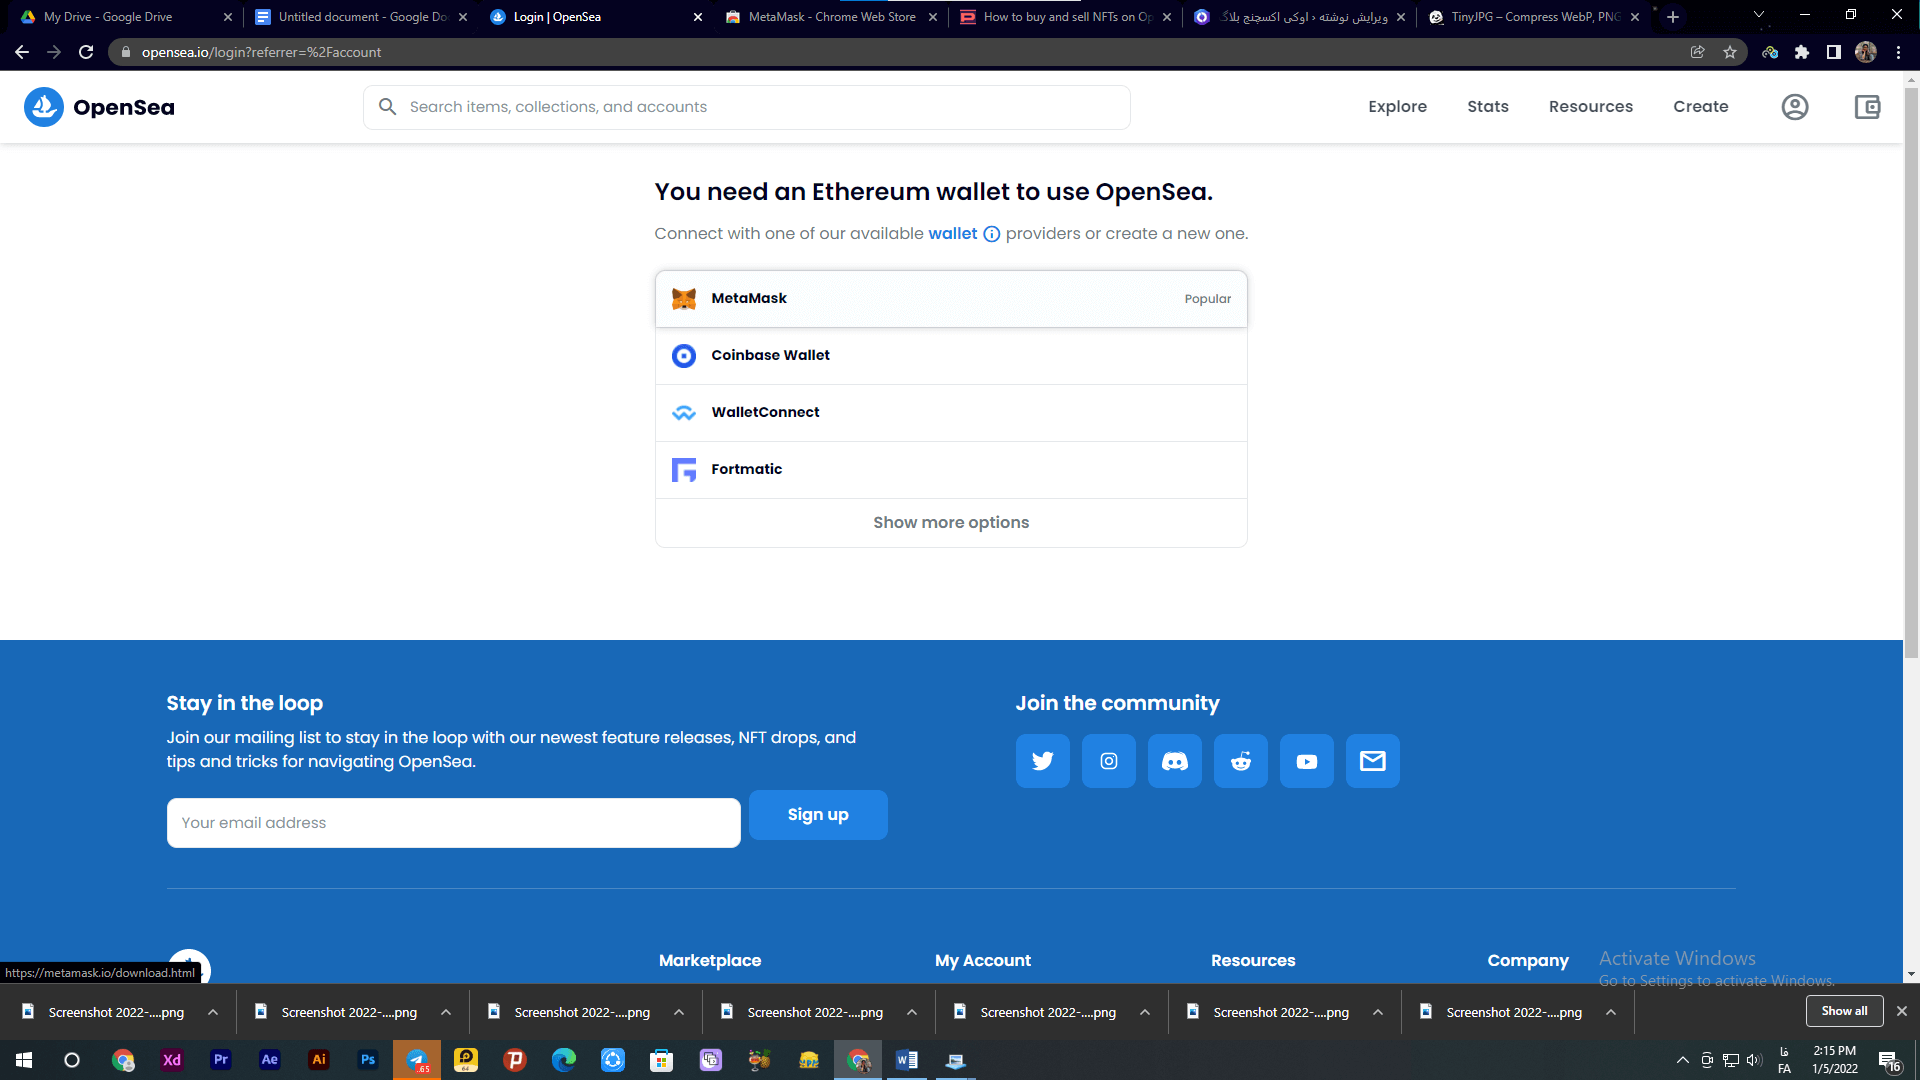Open Chrome three-dot menu

pos(1898,52)
